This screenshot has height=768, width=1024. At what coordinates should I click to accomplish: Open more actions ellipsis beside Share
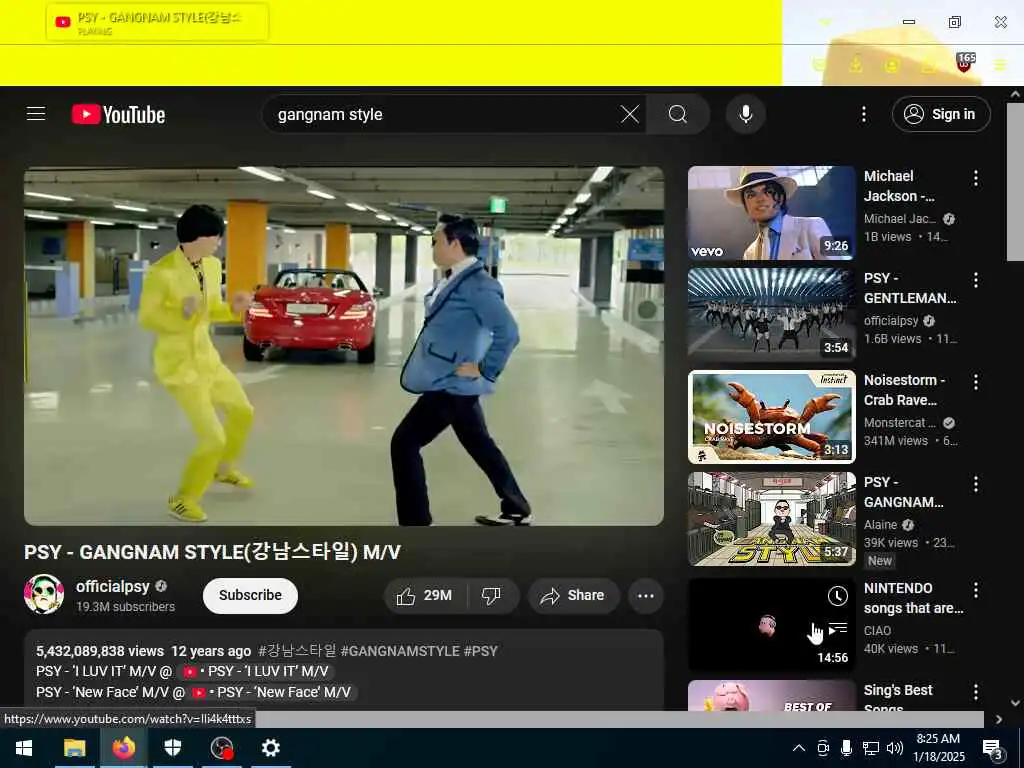pos(646,596)
